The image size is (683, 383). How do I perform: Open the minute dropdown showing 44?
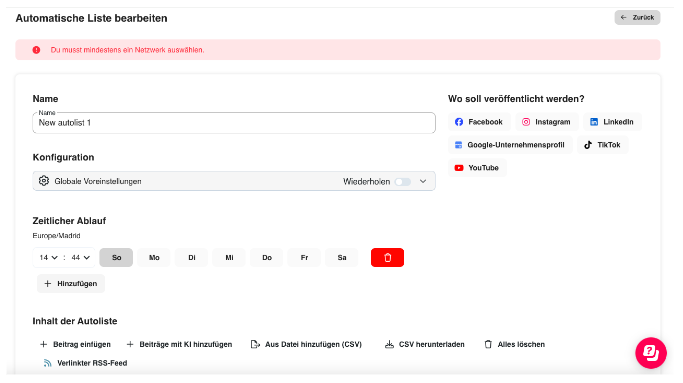pos(81,258)
